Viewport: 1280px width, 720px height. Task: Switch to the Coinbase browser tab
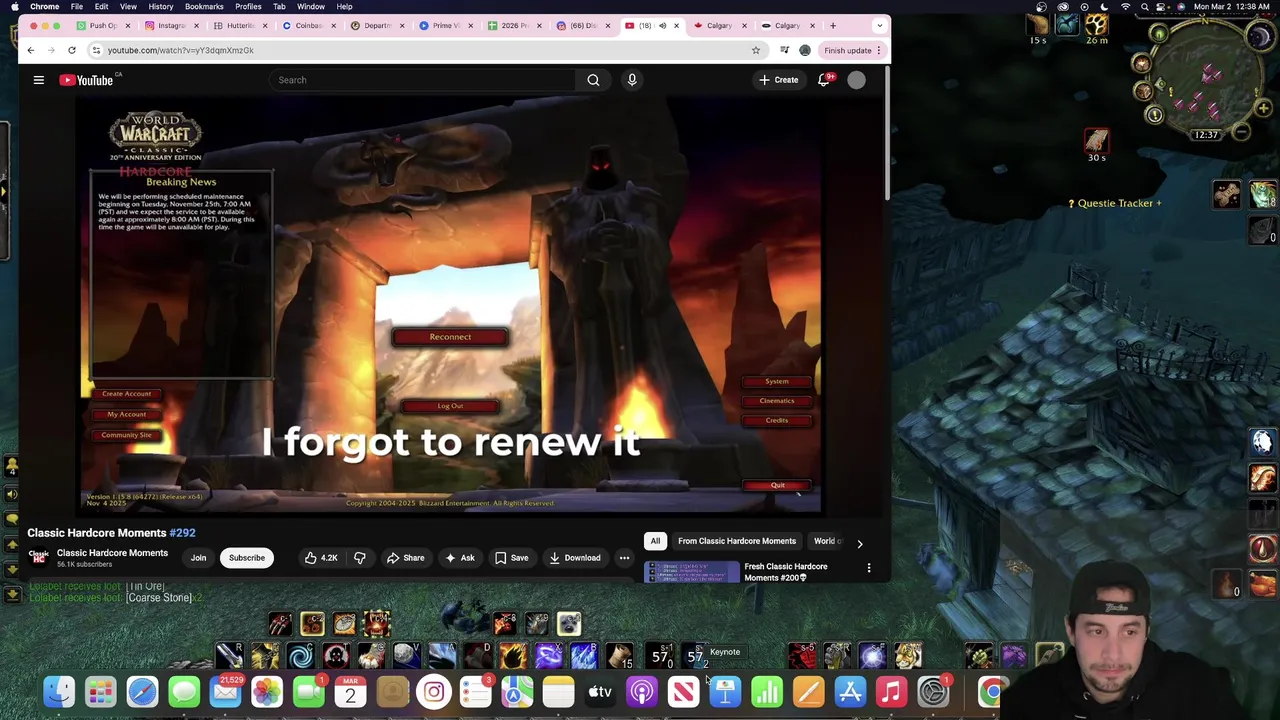coord(308,25)
